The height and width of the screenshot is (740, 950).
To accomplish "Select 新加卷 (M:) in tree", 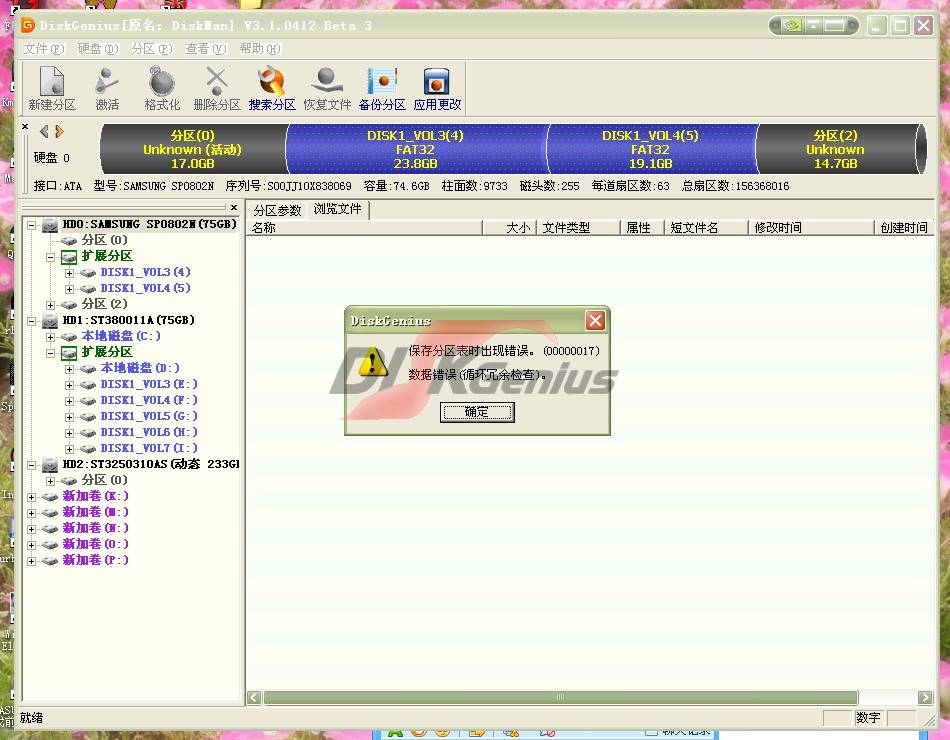I will [95, 512].
